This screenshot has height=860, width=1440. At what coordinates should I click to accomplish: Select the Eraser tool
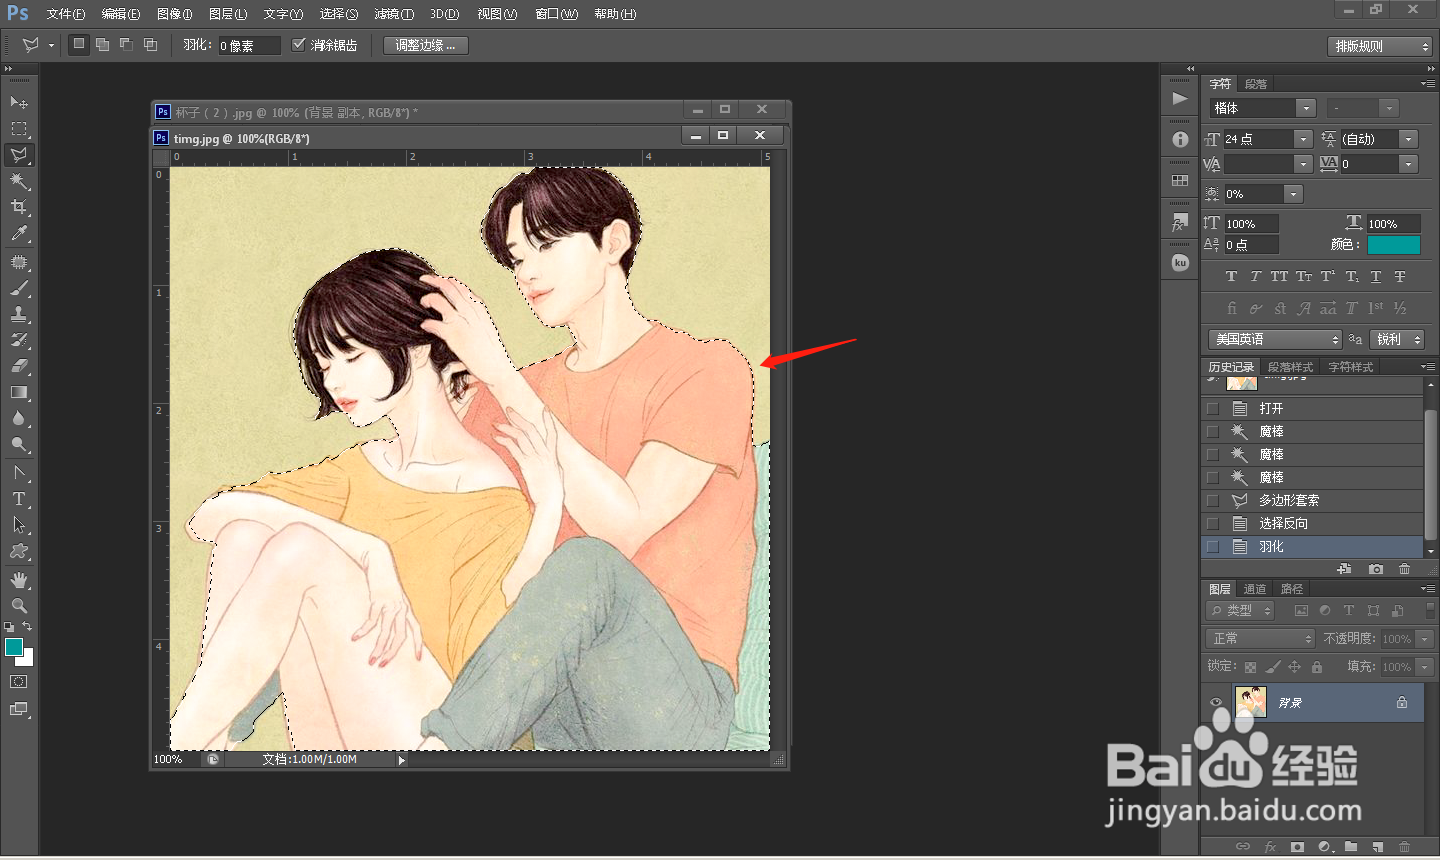tap(19, 366)
